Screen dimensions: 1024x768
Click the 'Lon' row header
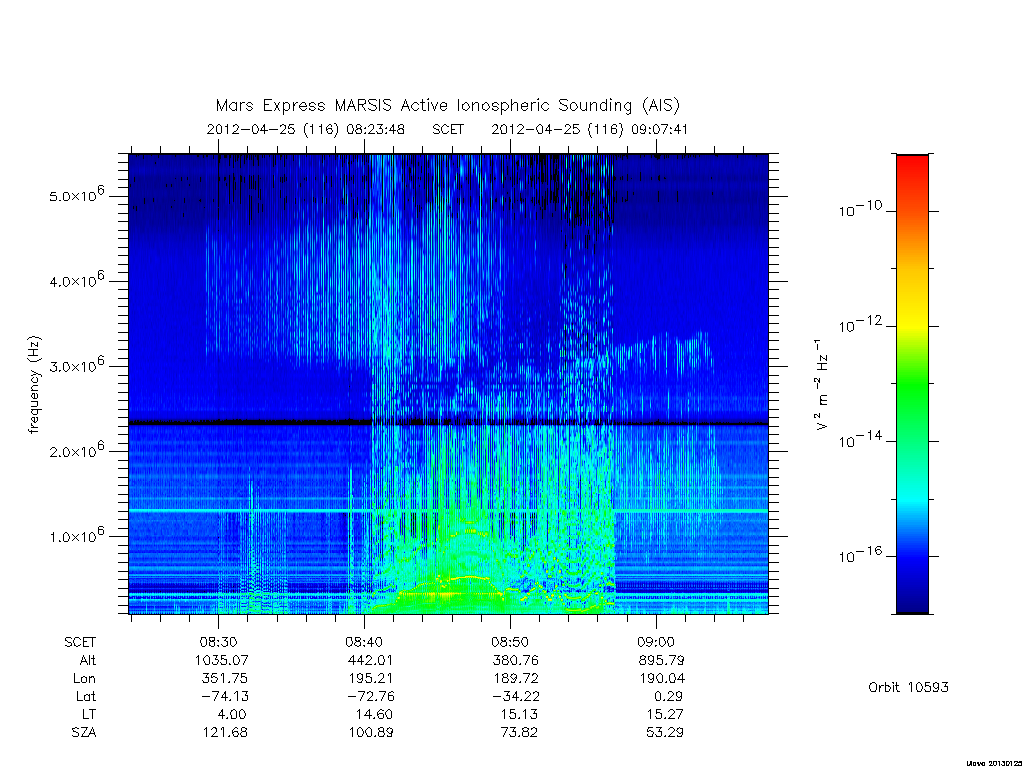84,679
